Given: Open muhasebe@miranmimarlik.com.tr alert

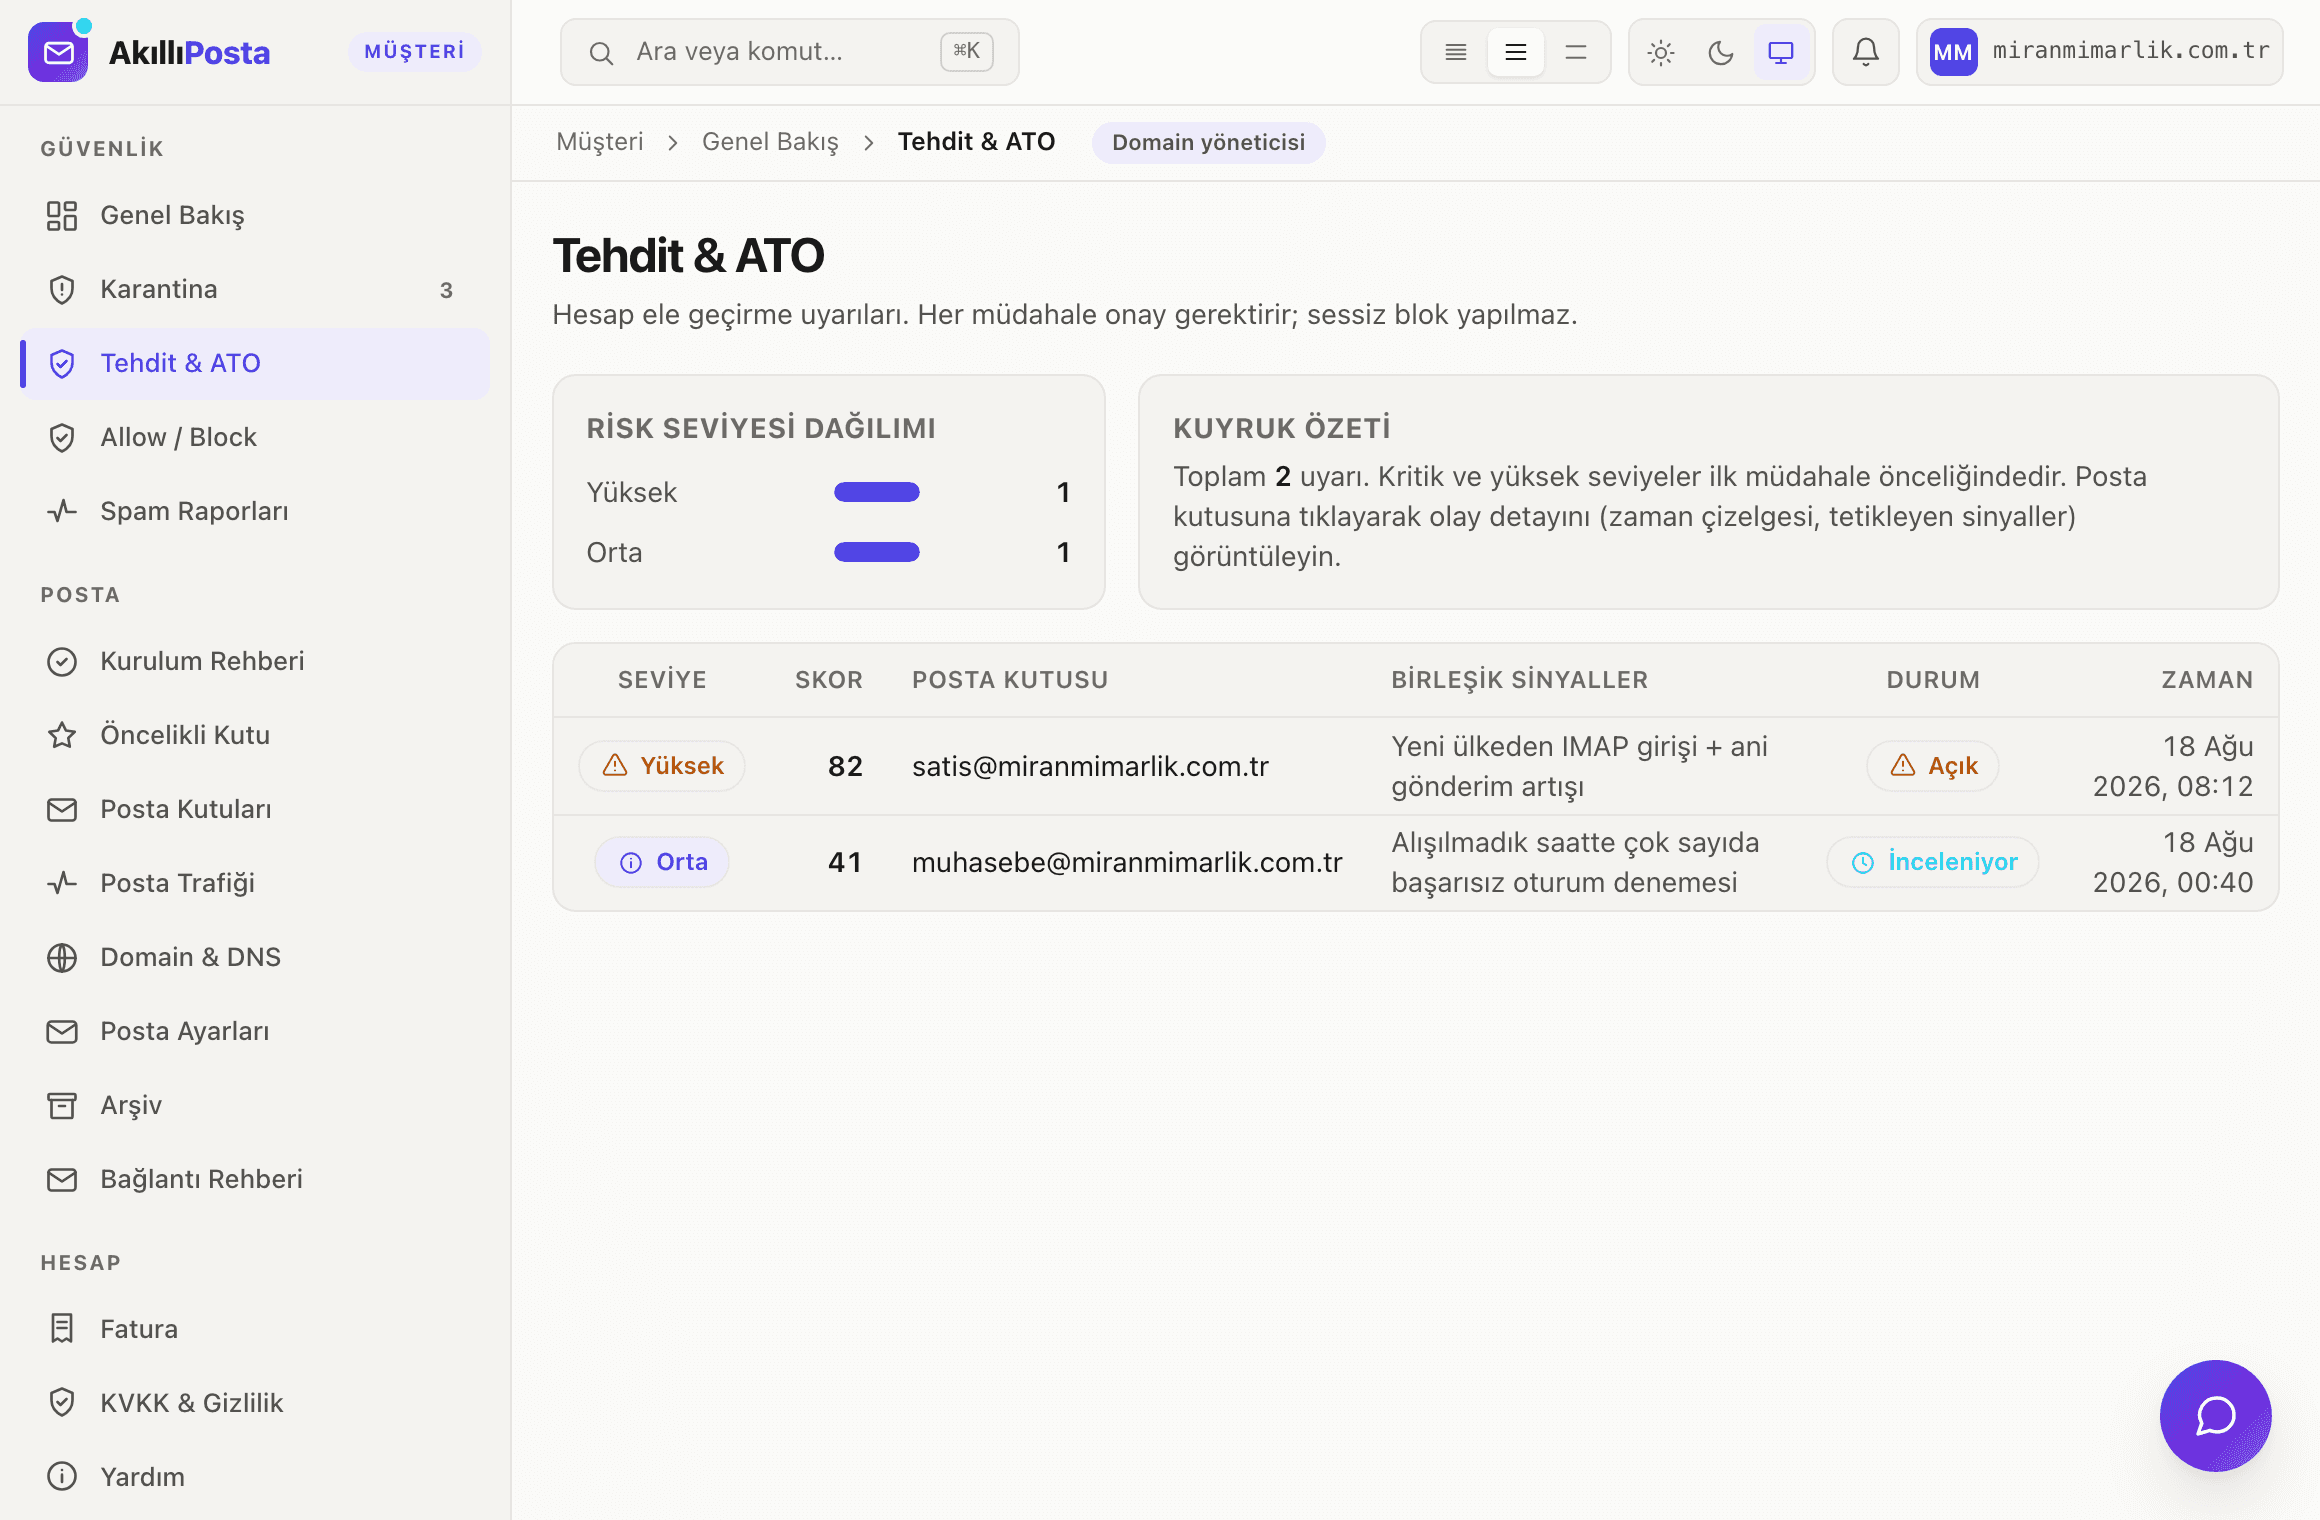Looking at the screenshot, I should (x=1127, y=862).
